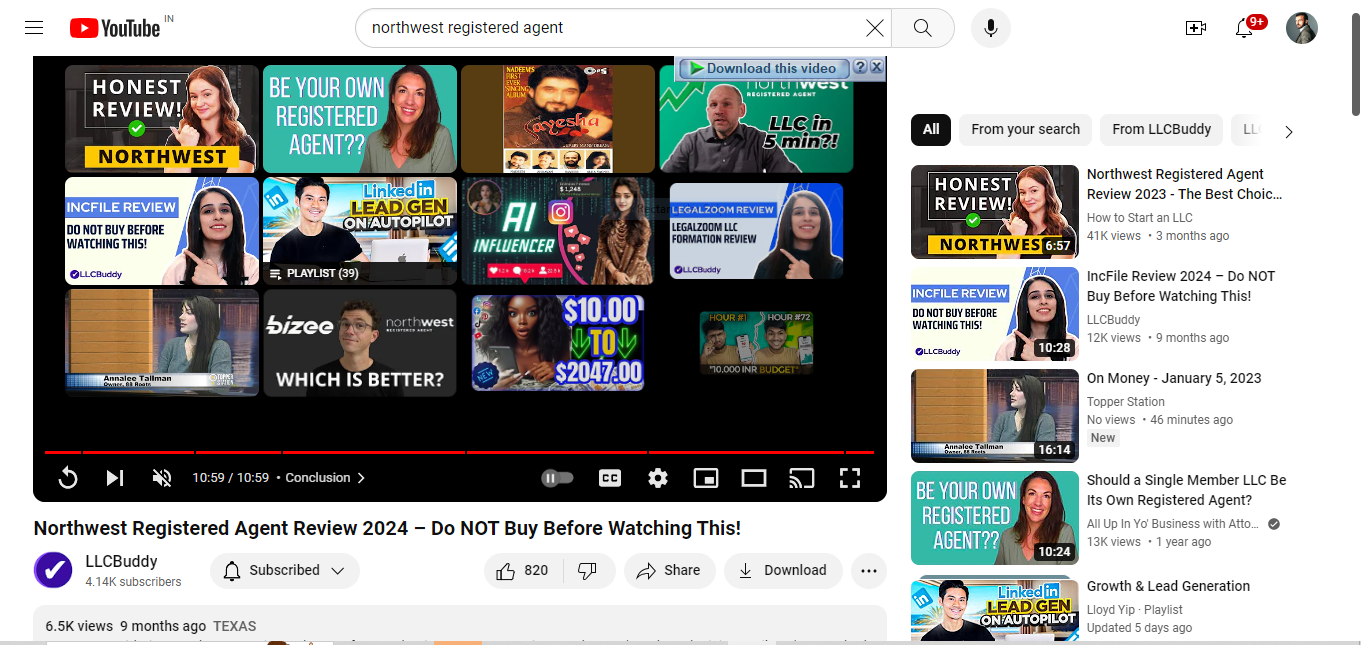Play $10.00 to $2047.00 end-screen video
The height and width of the screenshot is (645, 1361).
[558, 343]
